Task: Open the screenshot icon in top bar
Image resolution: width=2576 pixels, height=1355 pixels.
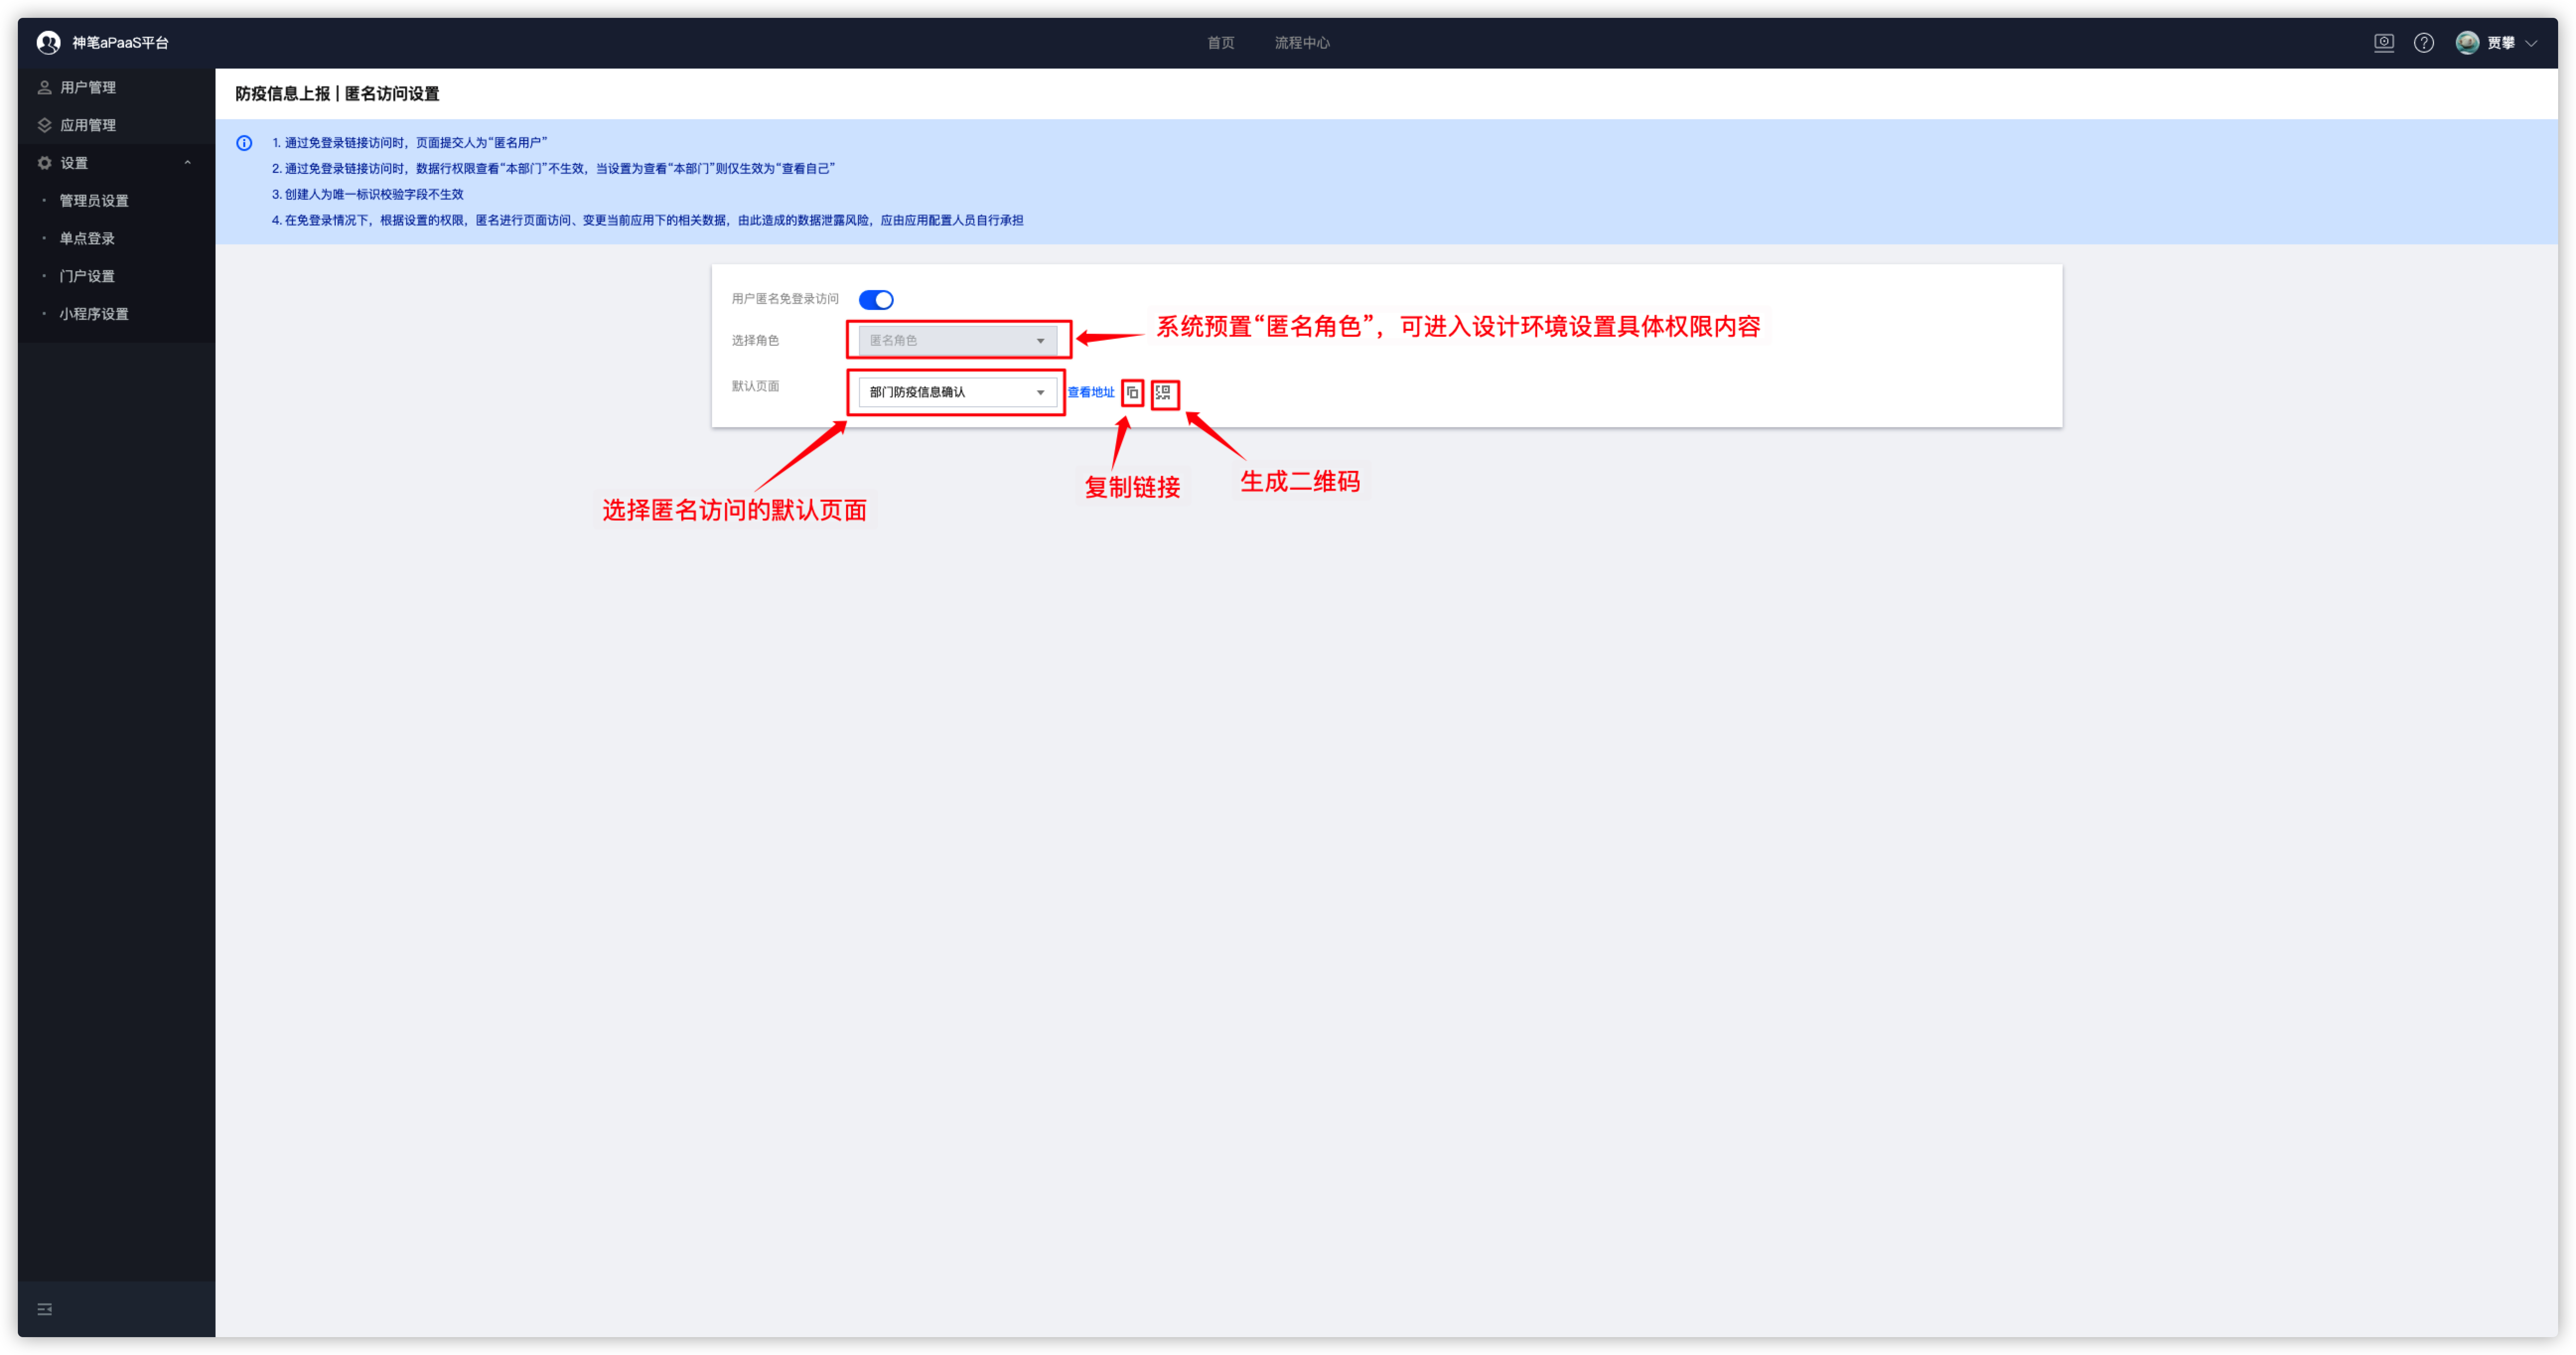Action: tap(2383, 43)
